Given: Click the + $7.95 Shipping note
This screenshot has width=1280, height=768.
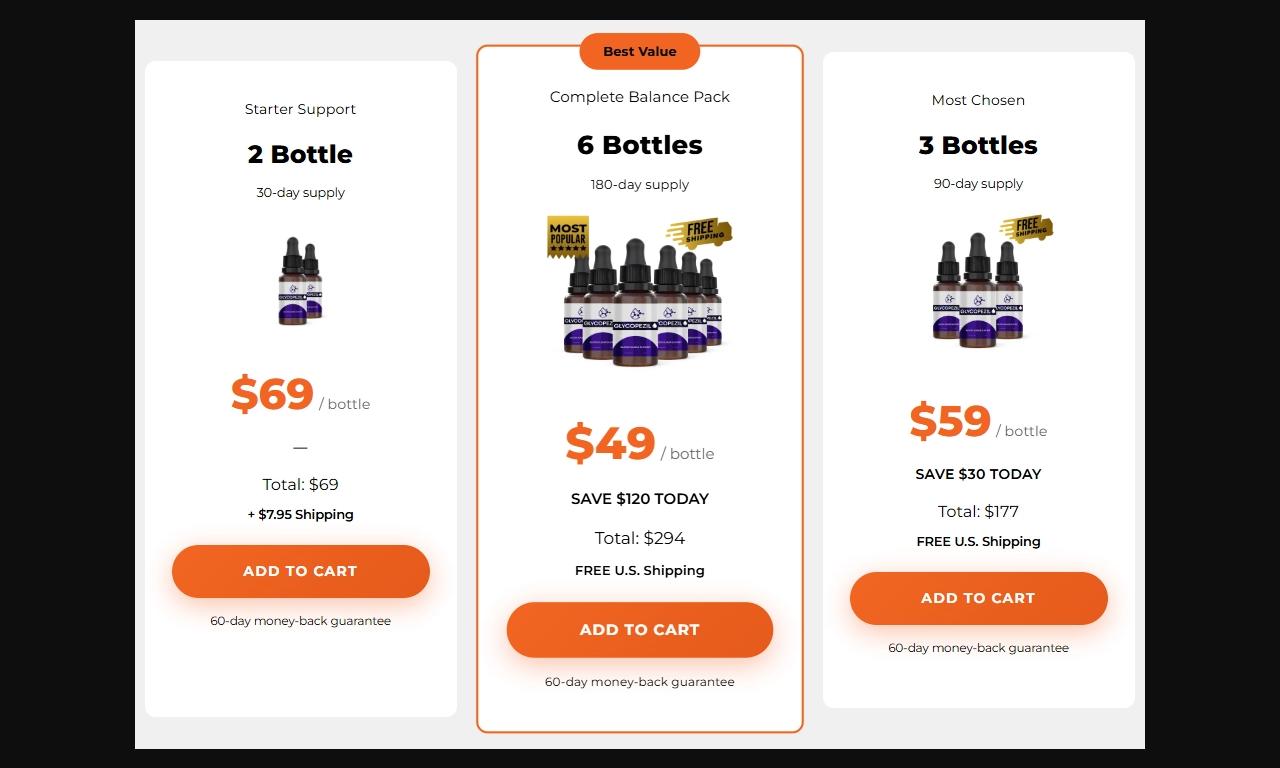Looking at the screenshot, I should tap(300, 515).
